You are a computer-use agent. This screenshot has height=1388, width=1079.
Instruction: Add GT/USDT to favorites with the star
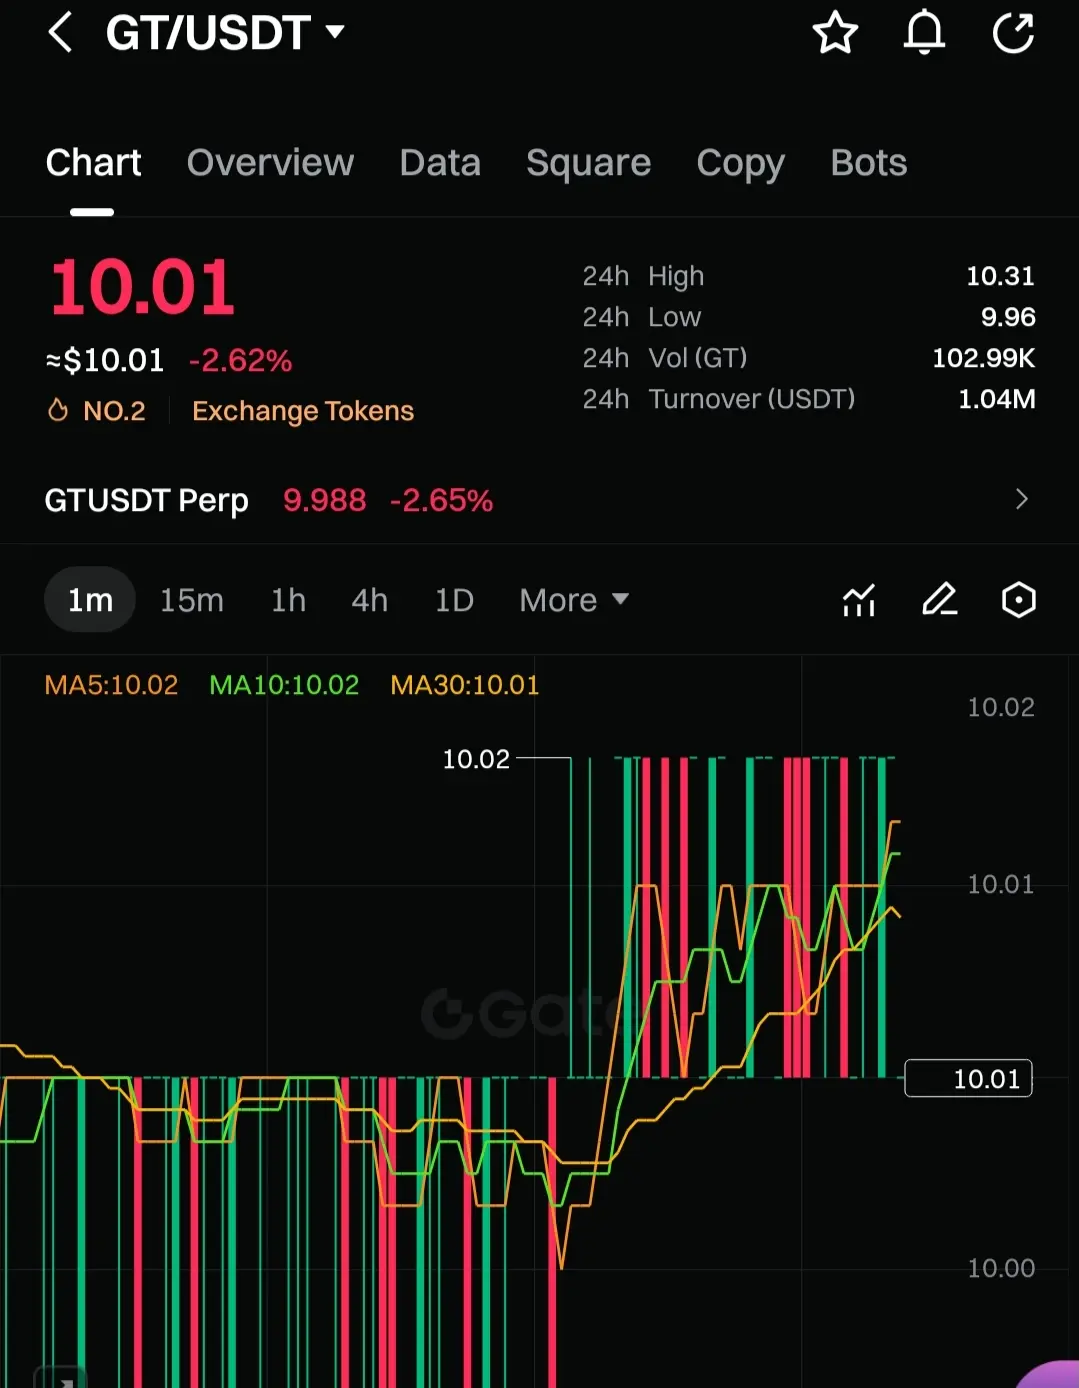point(835,33)
